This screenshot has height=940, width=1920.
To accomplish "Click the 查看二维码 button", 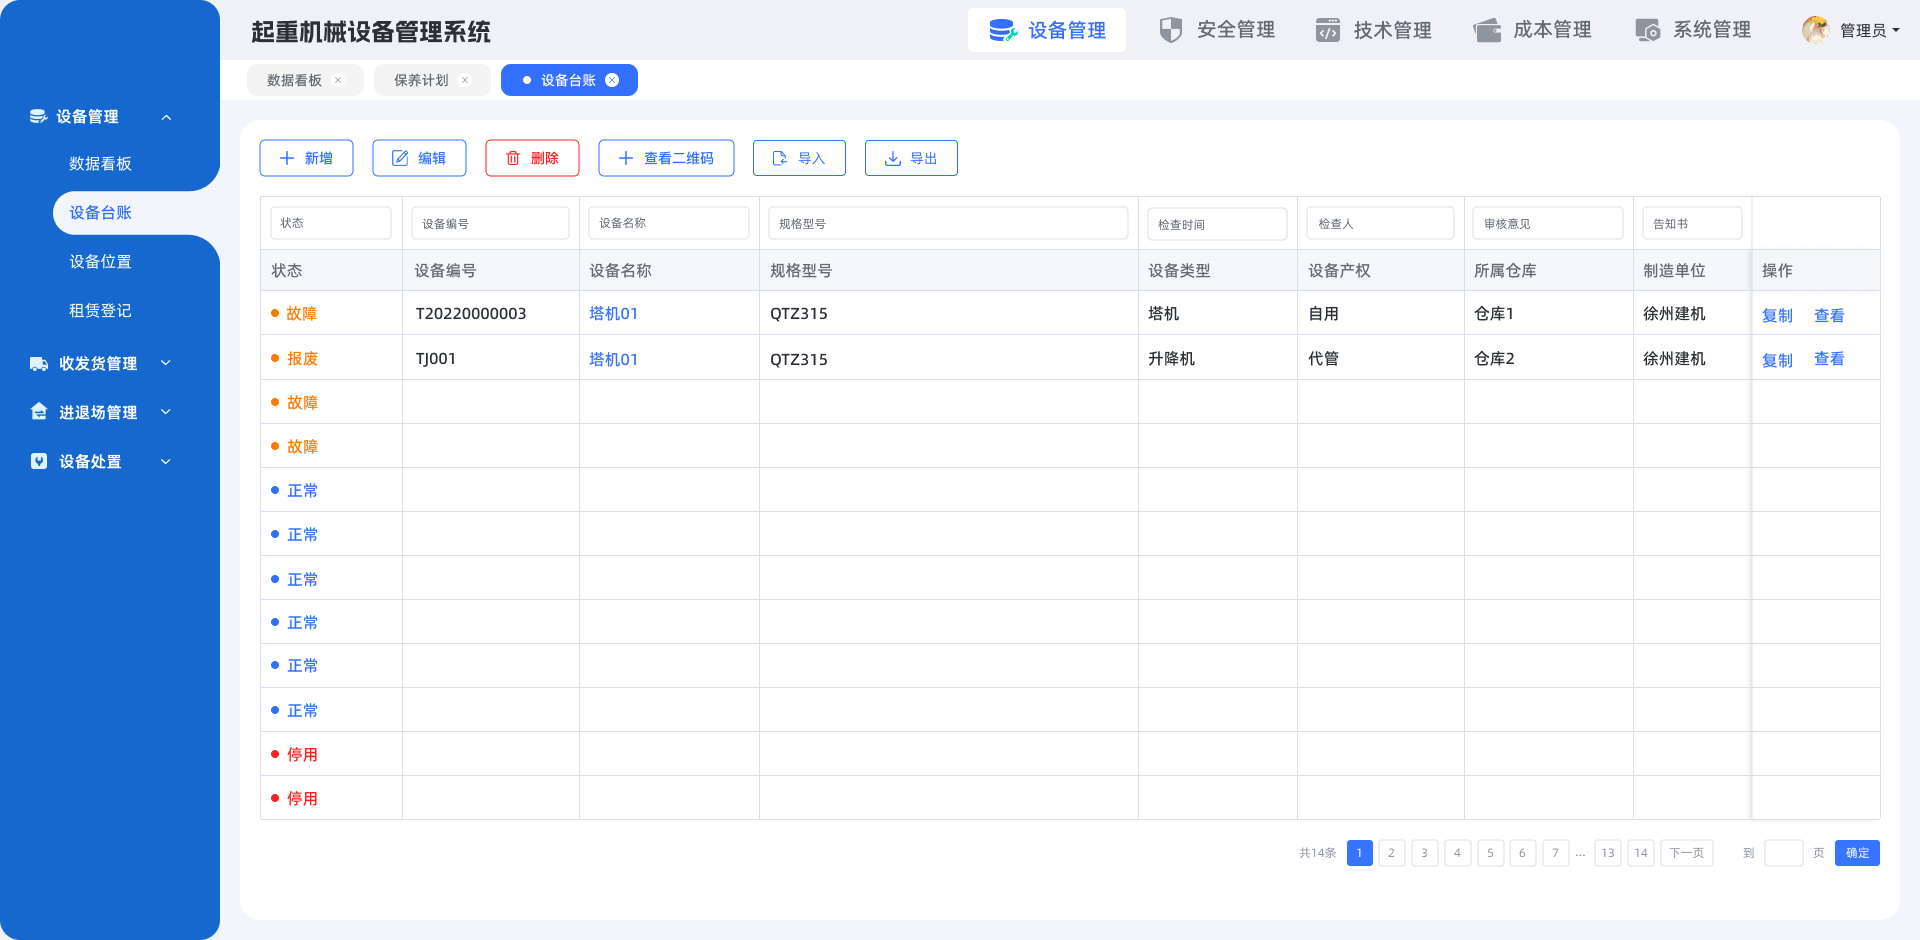I will click(666, 158).
